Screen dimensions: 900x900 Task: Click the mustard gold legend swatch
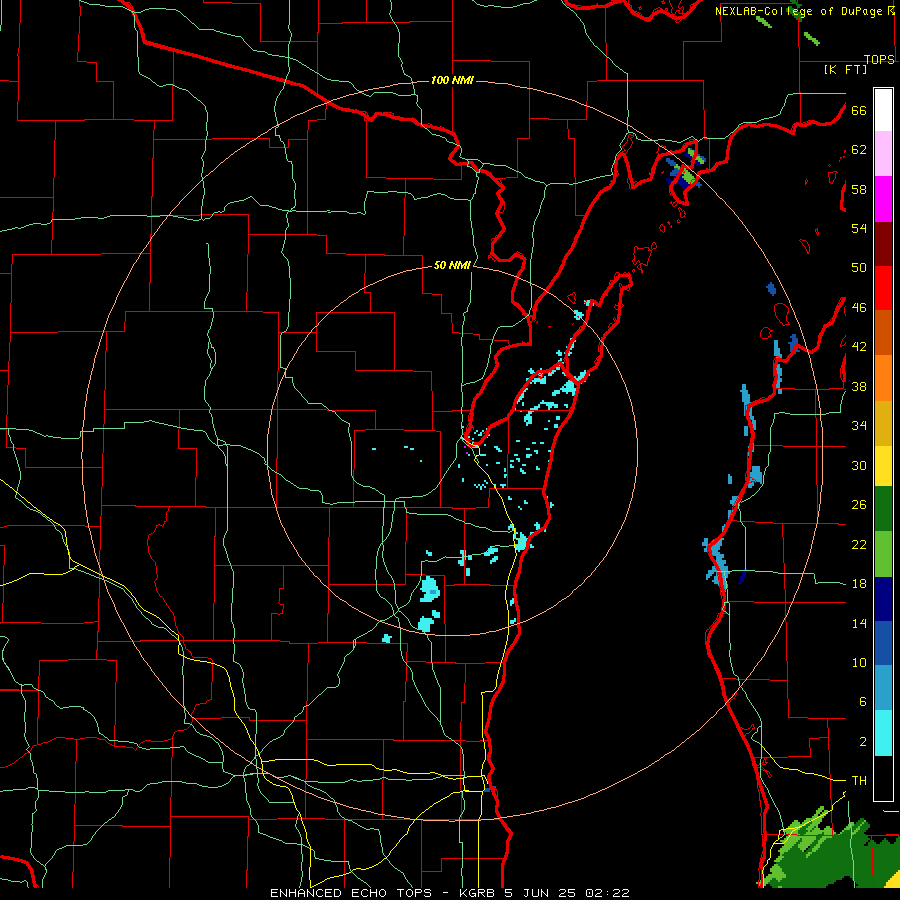[x=883, y=423]
